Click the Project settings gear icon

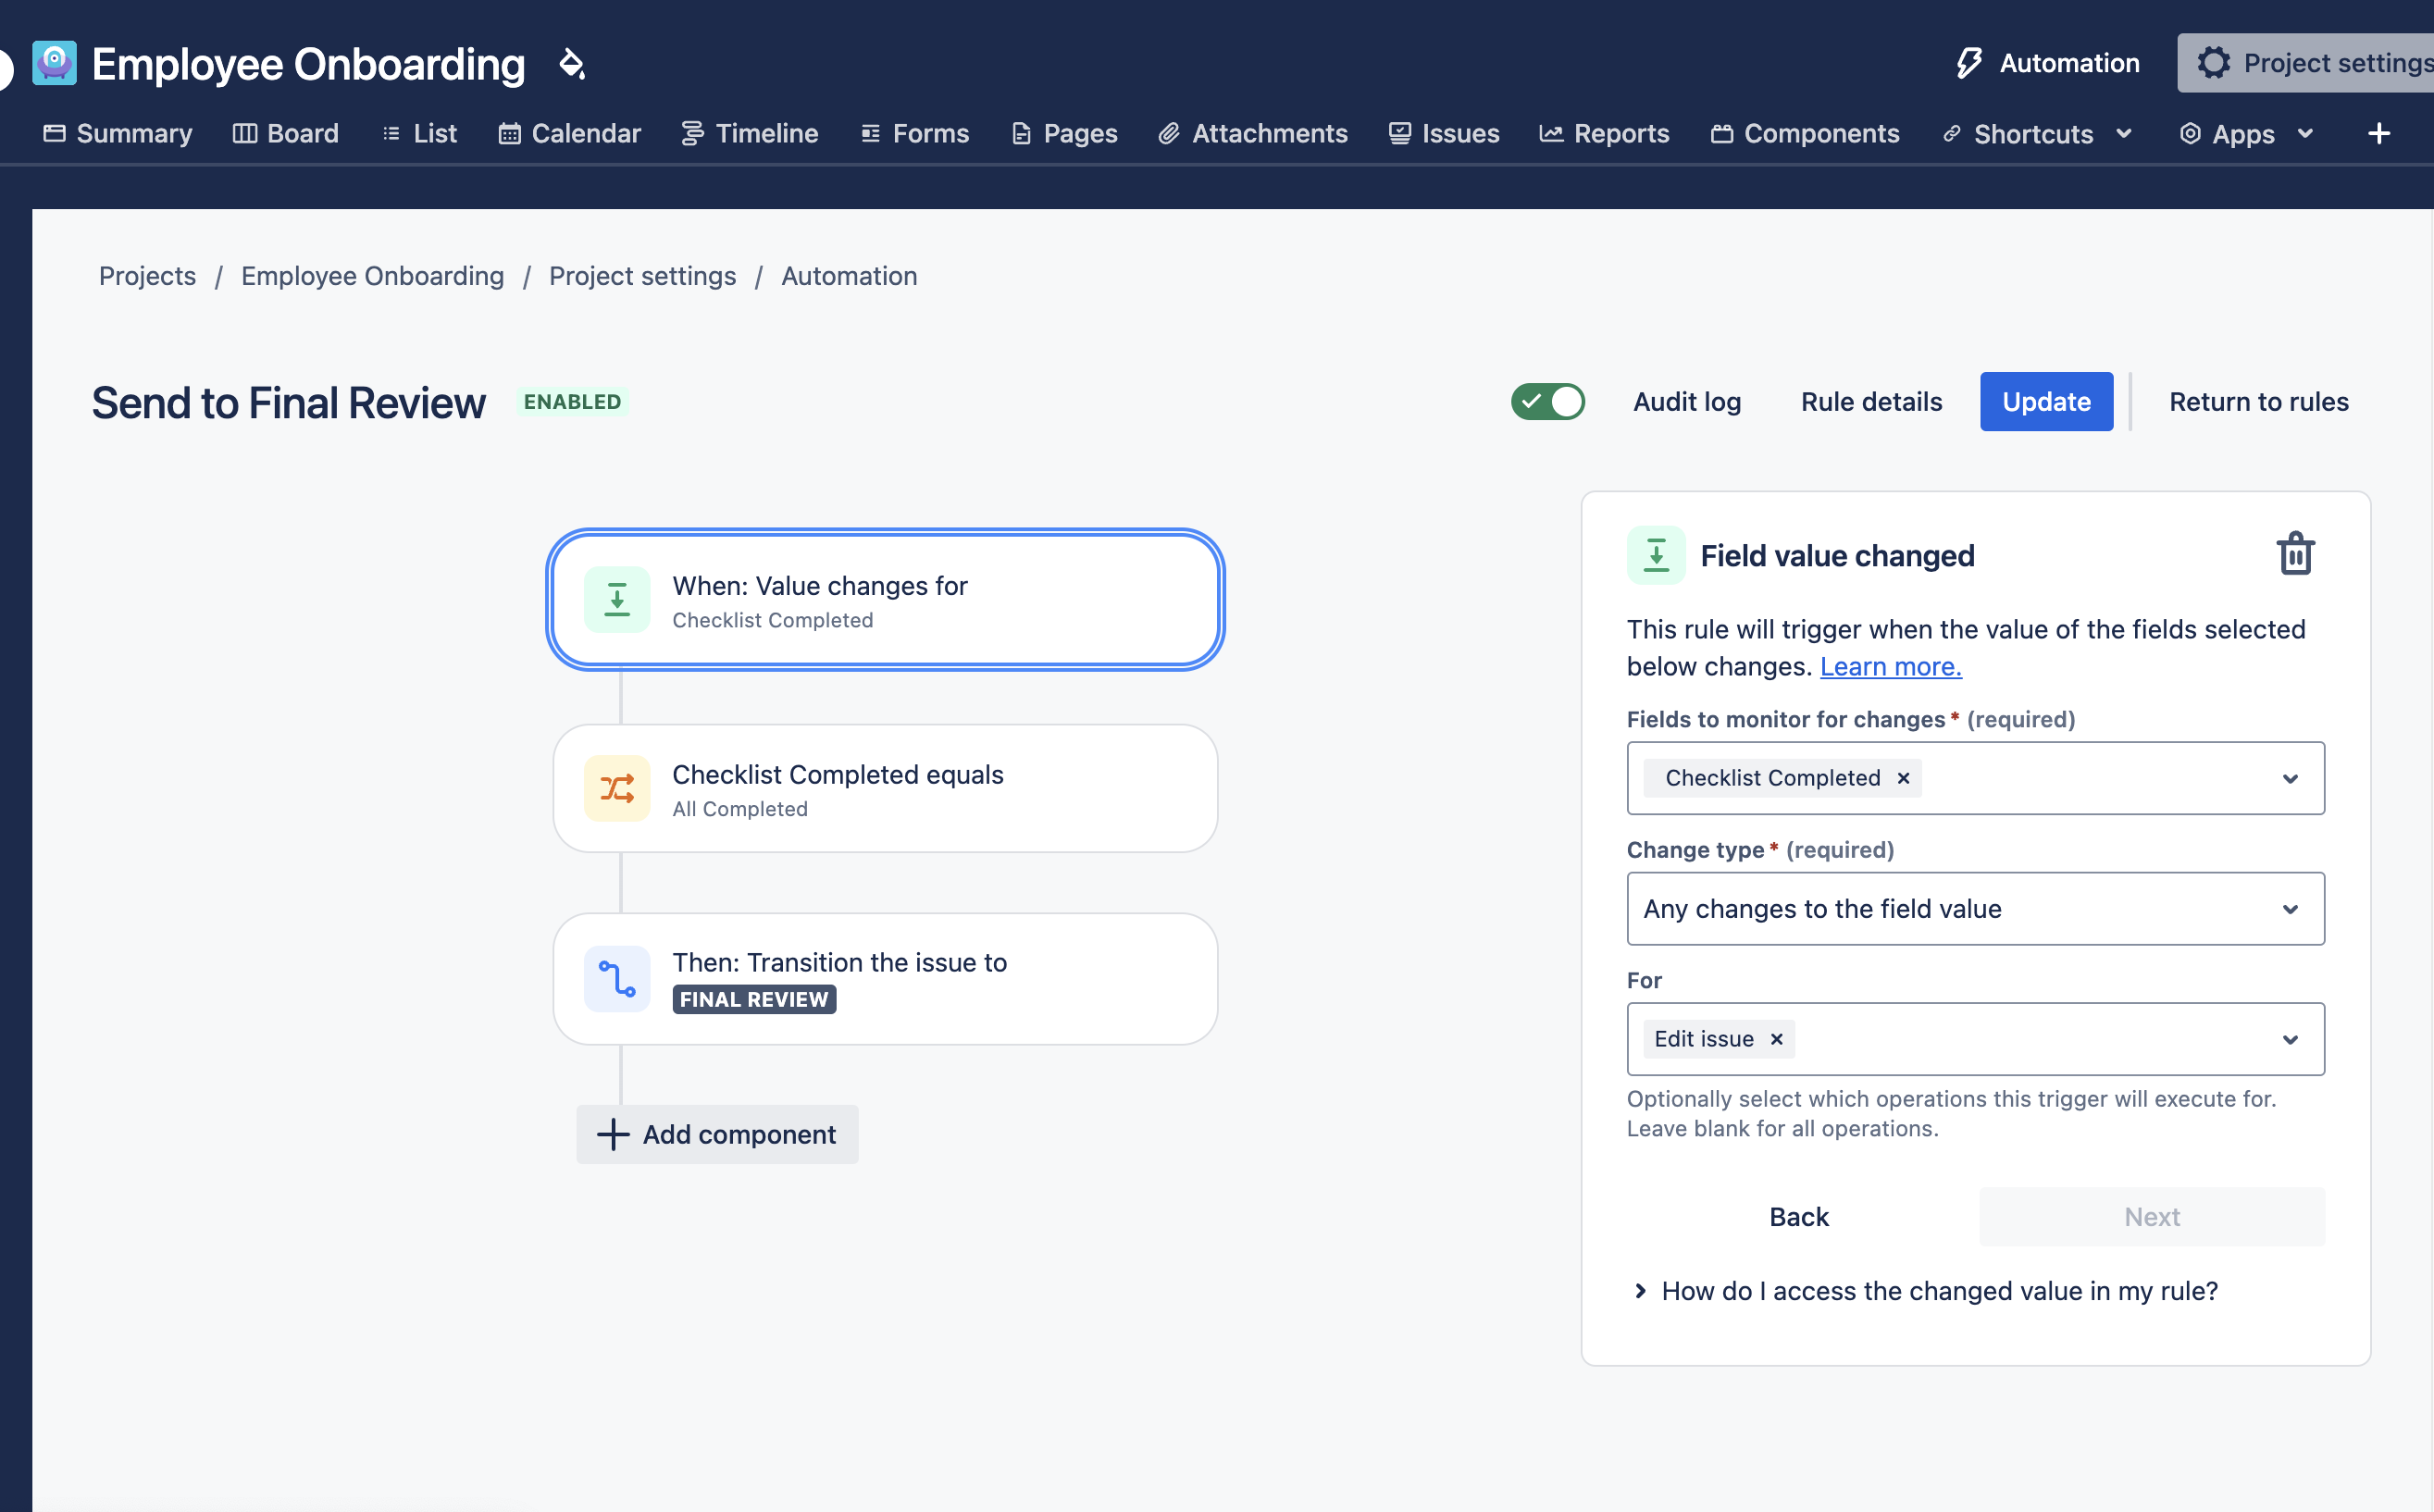click(2213, 63)
